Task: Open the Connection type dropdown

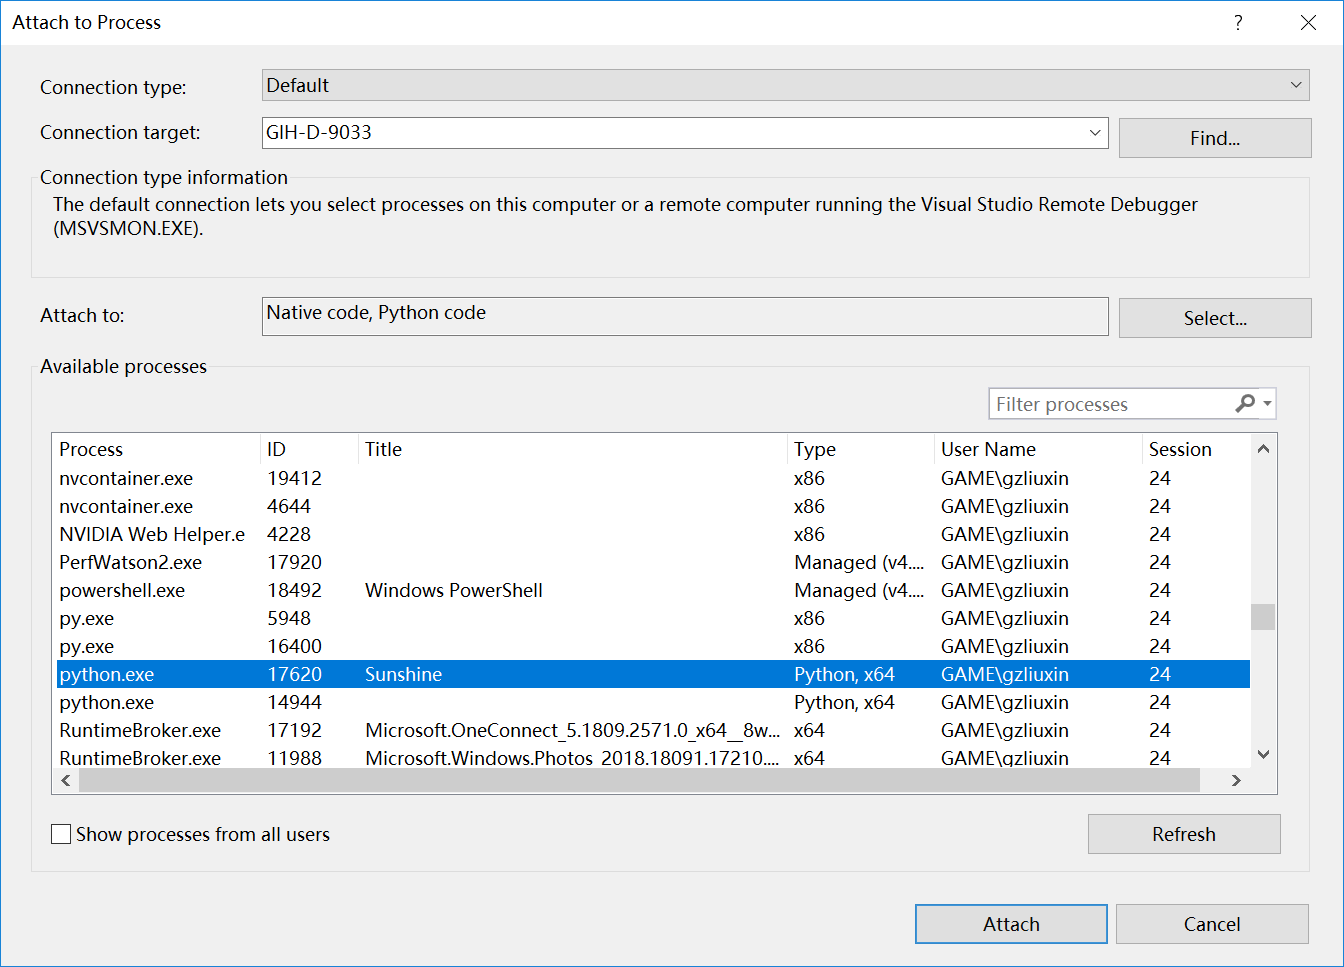Action: [x=786, y=85]
